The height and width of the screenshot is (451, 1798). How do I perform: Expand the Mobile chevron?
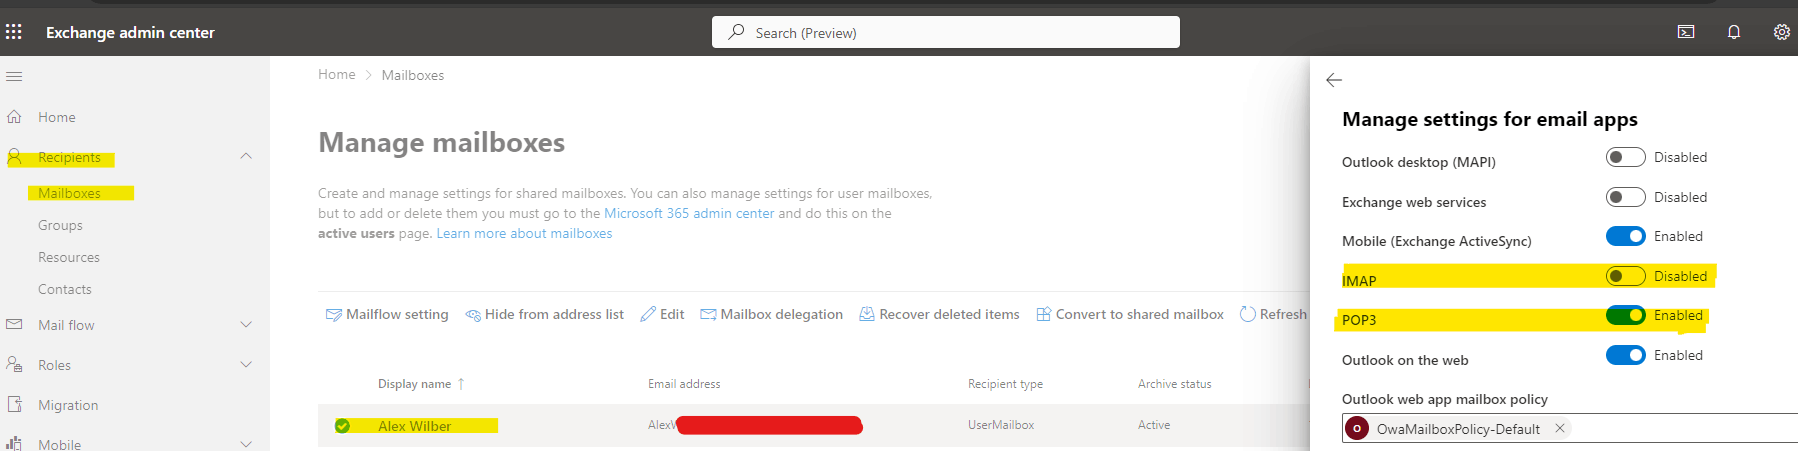tap(246, 444)
